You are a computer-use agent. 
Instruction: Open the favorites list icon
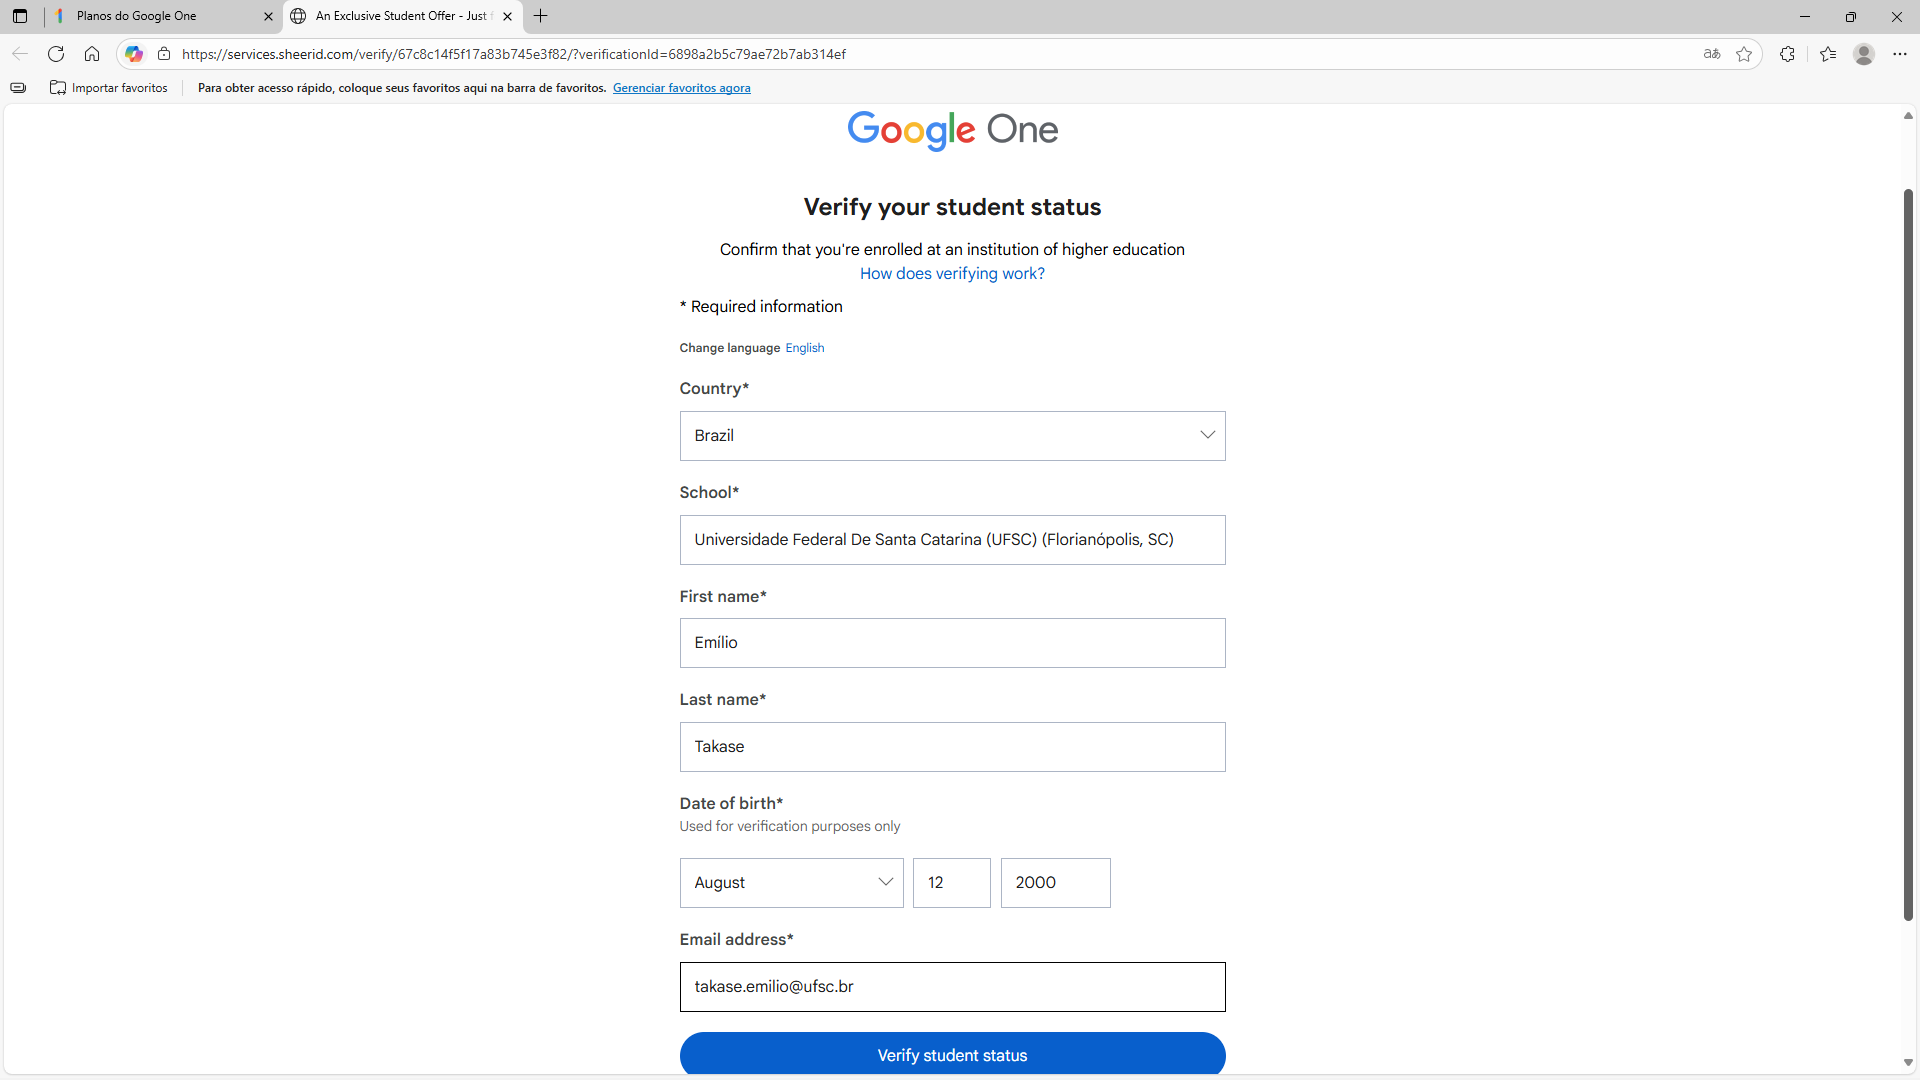(x=1828, y=54)
